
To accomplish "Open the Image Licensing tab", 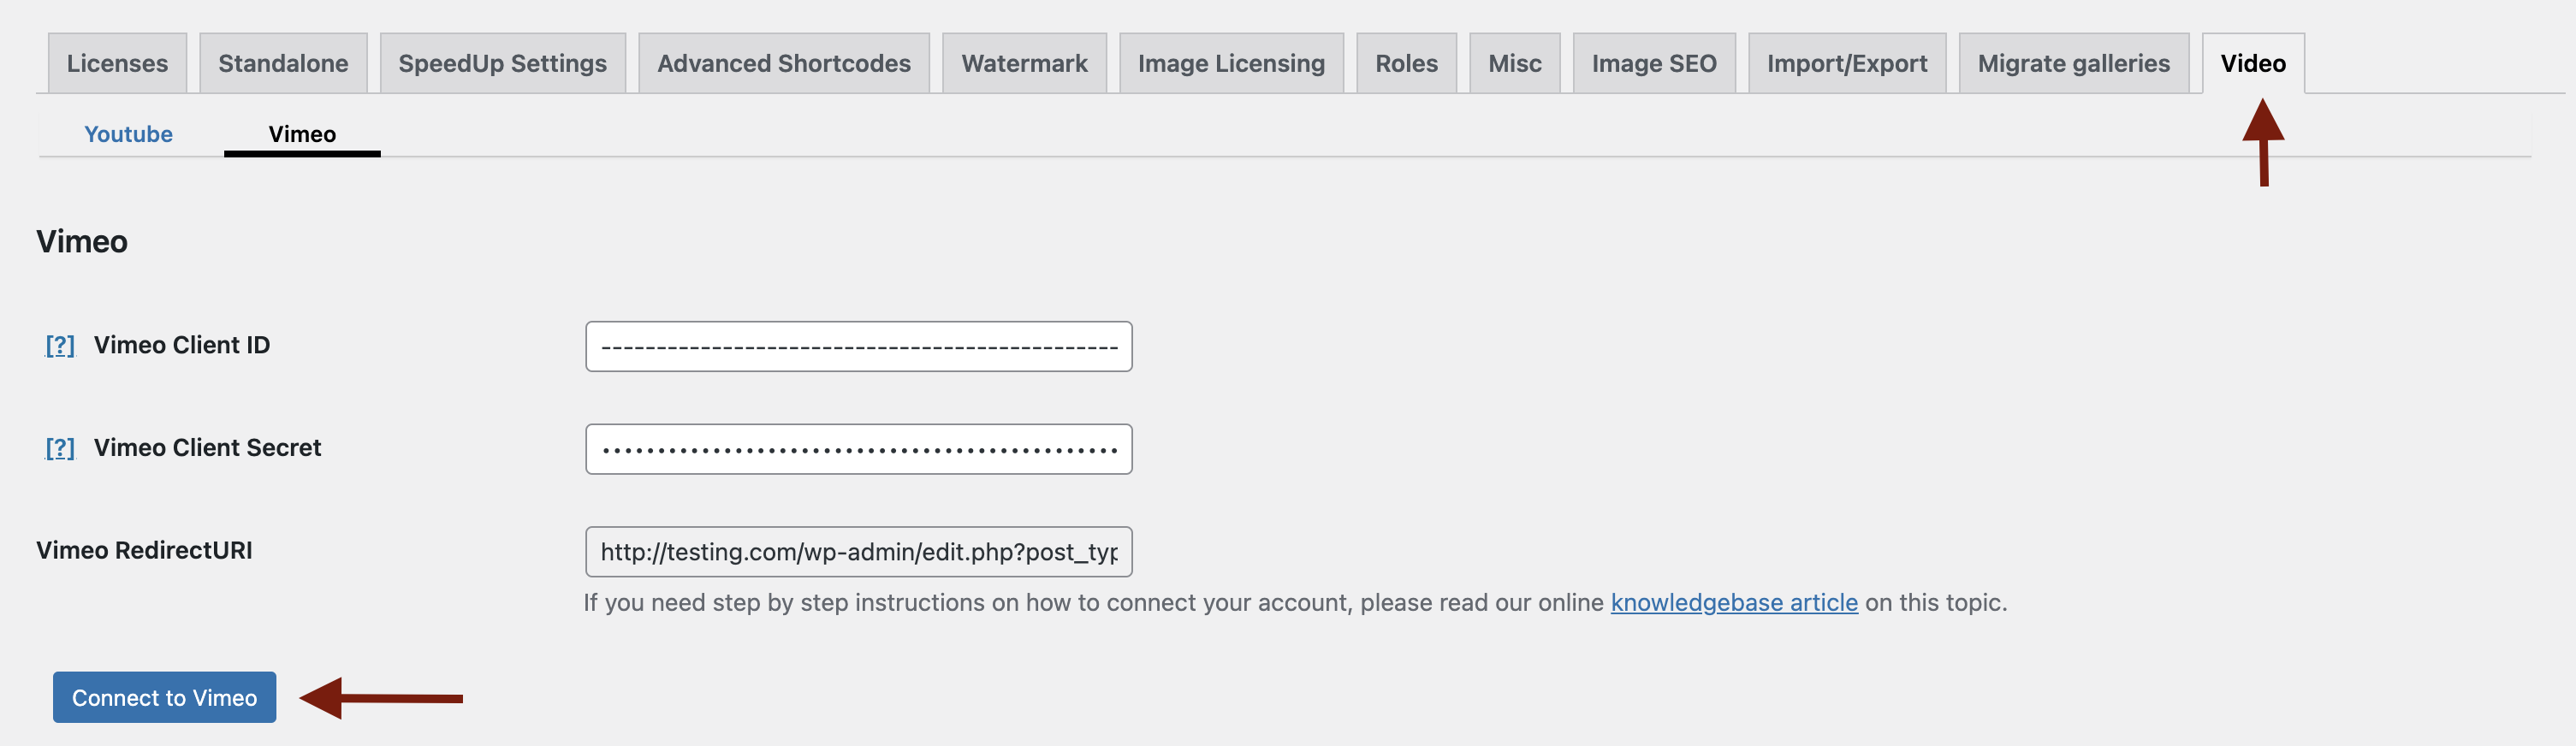I will click(x=1231, y=63).
